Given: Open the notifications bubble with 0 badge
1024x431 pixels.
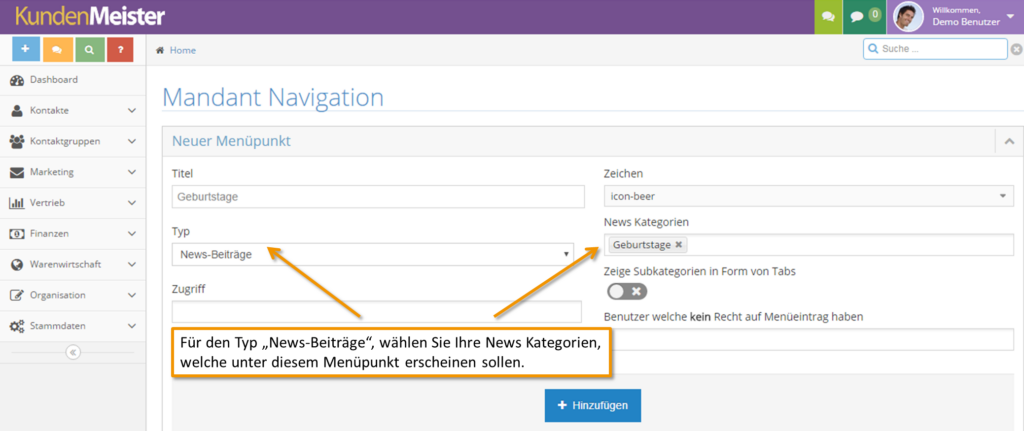Looking at the screenshot, I should click(864, 17).
